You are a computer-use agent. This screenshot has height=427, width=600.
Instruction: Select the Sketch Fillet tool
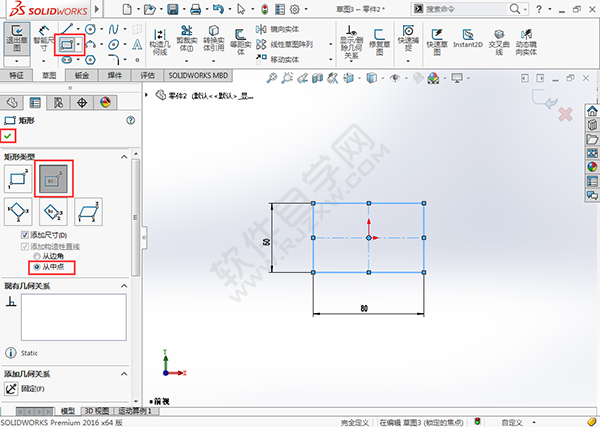click(x=114, y=60)
